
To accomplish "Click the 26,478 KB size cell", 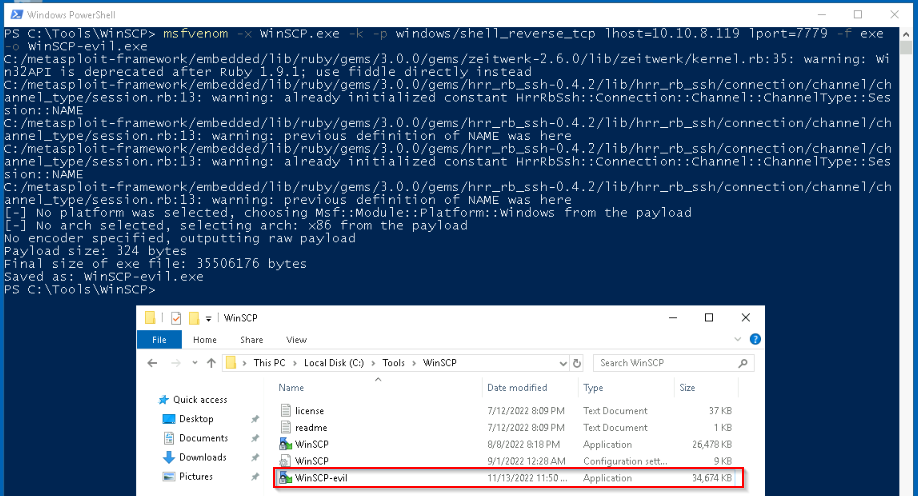I will (711, 445).
